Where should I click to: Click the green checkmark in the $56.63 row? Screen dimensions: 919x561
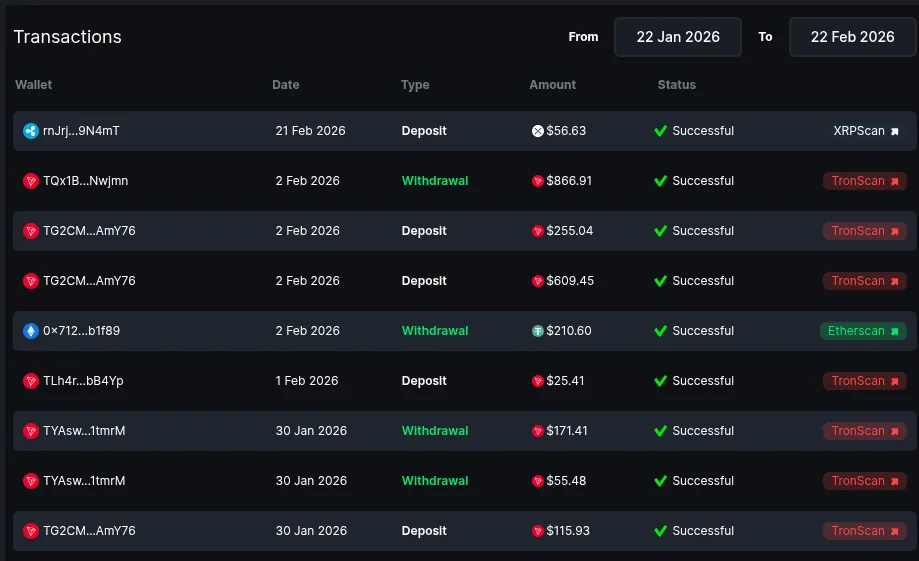[661, 131]
